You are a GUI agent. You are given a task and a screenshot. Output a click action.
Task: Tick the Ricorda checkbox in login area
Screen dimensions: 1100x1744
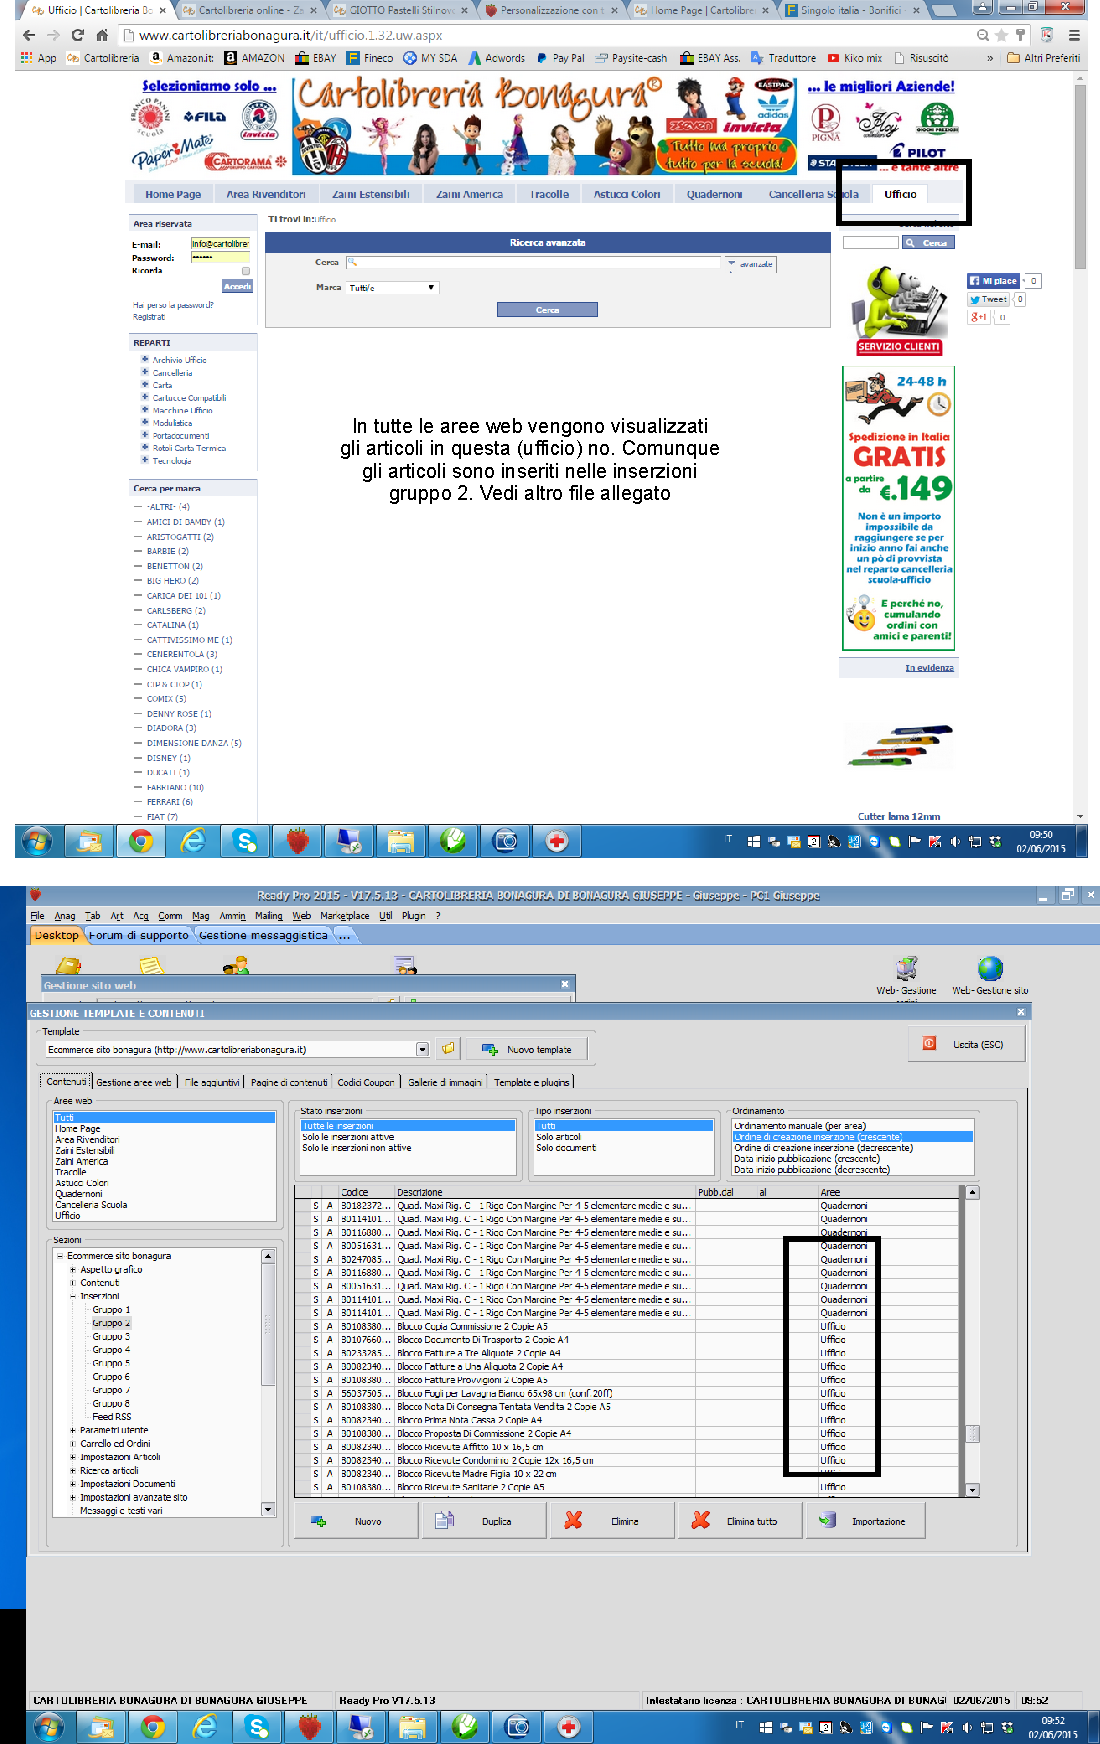pyautogui.click(x=246, y=271)
